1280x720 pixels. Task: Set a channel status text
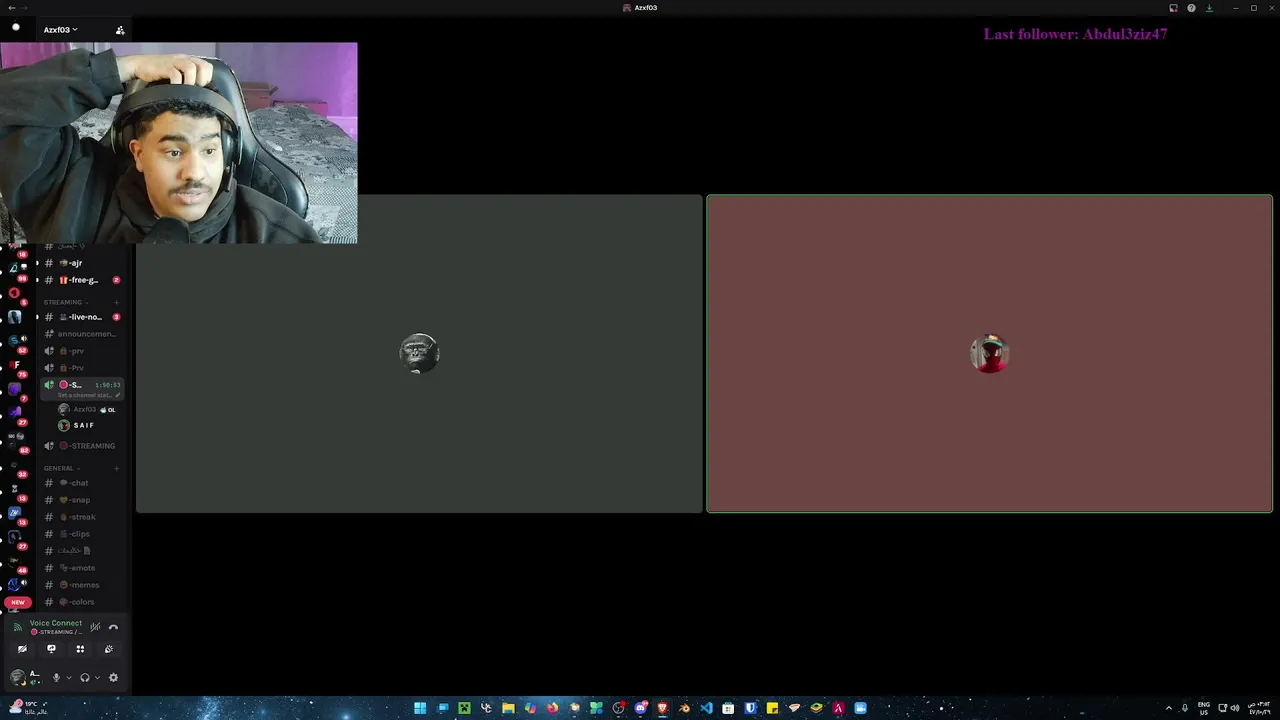coord(88,395)
